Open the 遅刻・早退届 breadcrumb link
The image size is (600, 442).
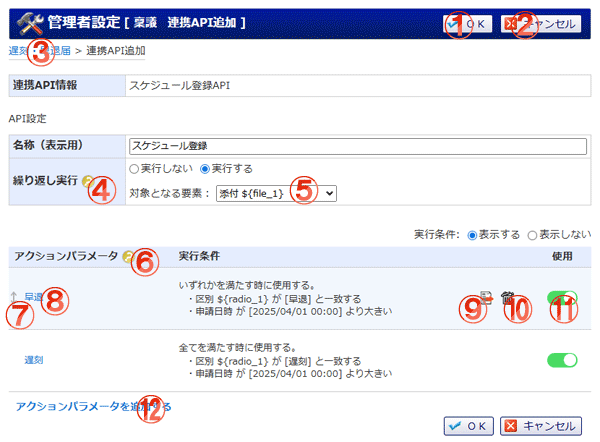click(39, 51)
